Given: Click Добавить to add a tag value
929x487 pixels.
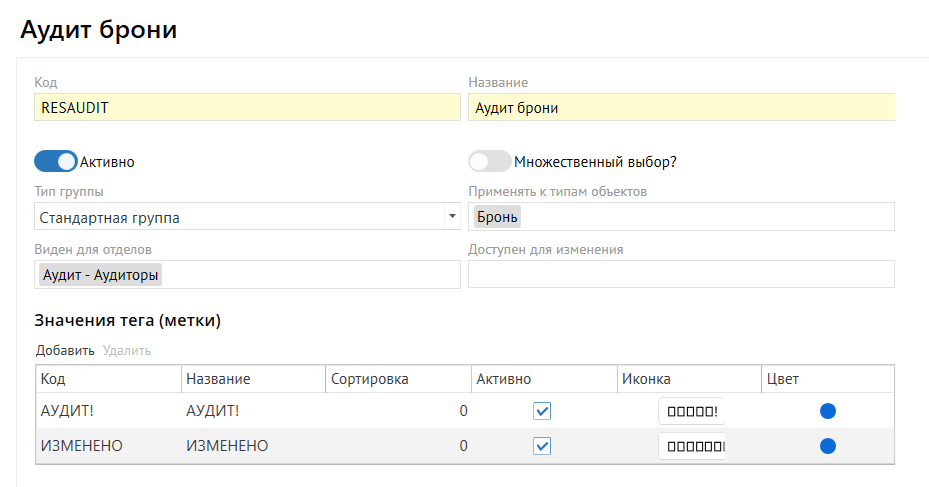Looking at the screenshot, I should [65, 350].
